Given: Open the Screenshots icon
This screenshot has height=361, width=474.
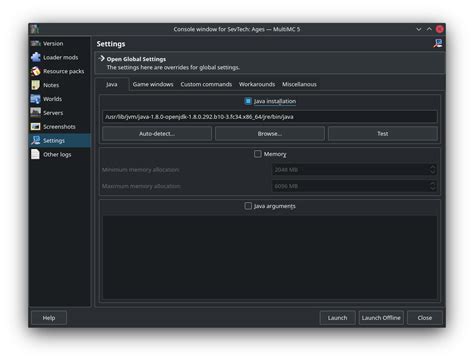Looking at the screenshot, I should pyautogui.click(x=35, y=127).
